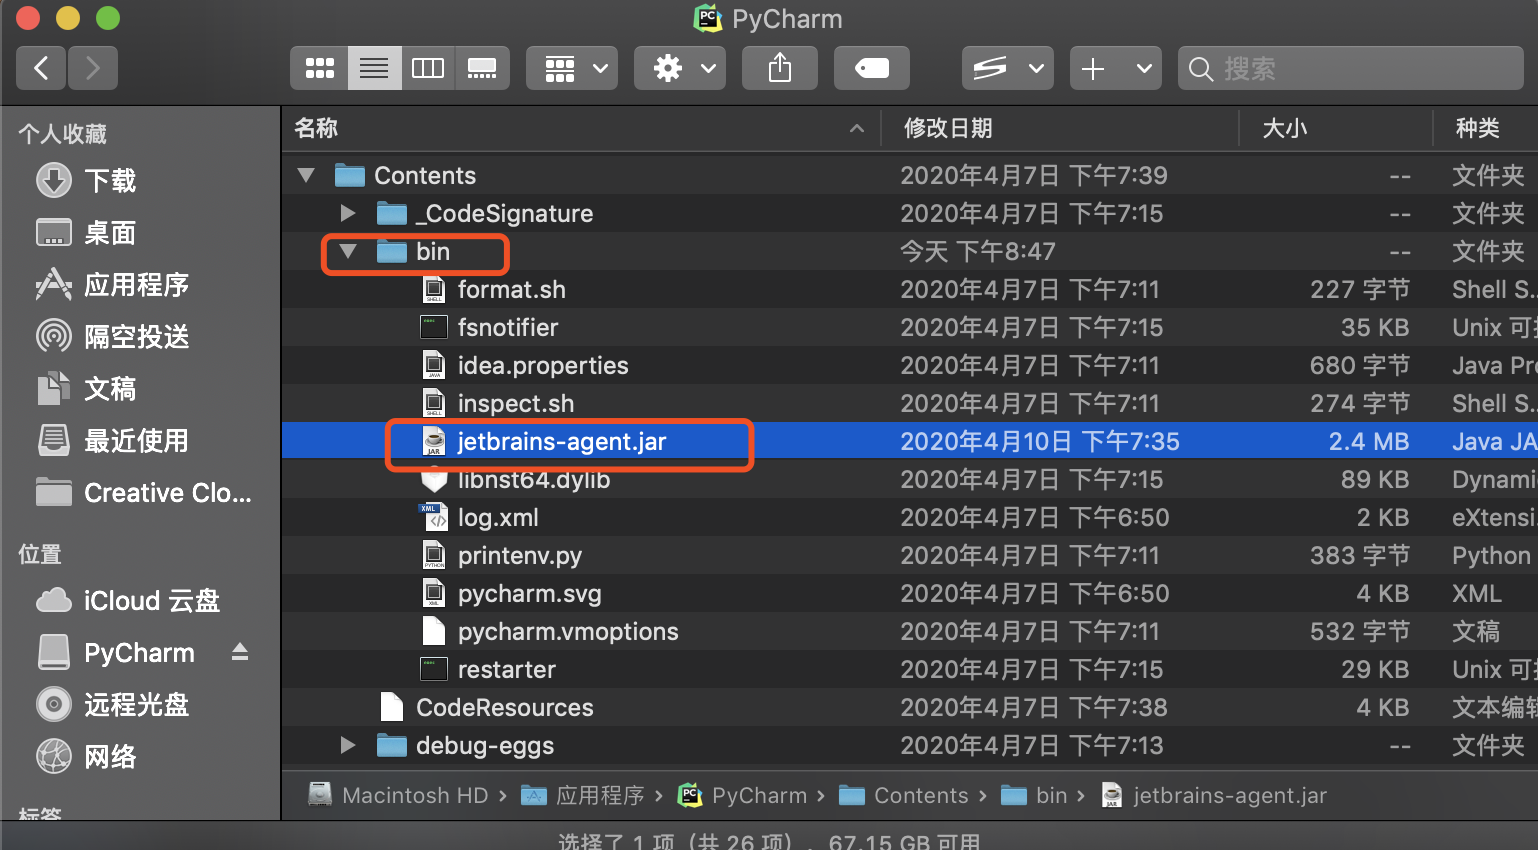Open 网络 in the sidebar
The image size is (1538, 850).
[110, 757]
